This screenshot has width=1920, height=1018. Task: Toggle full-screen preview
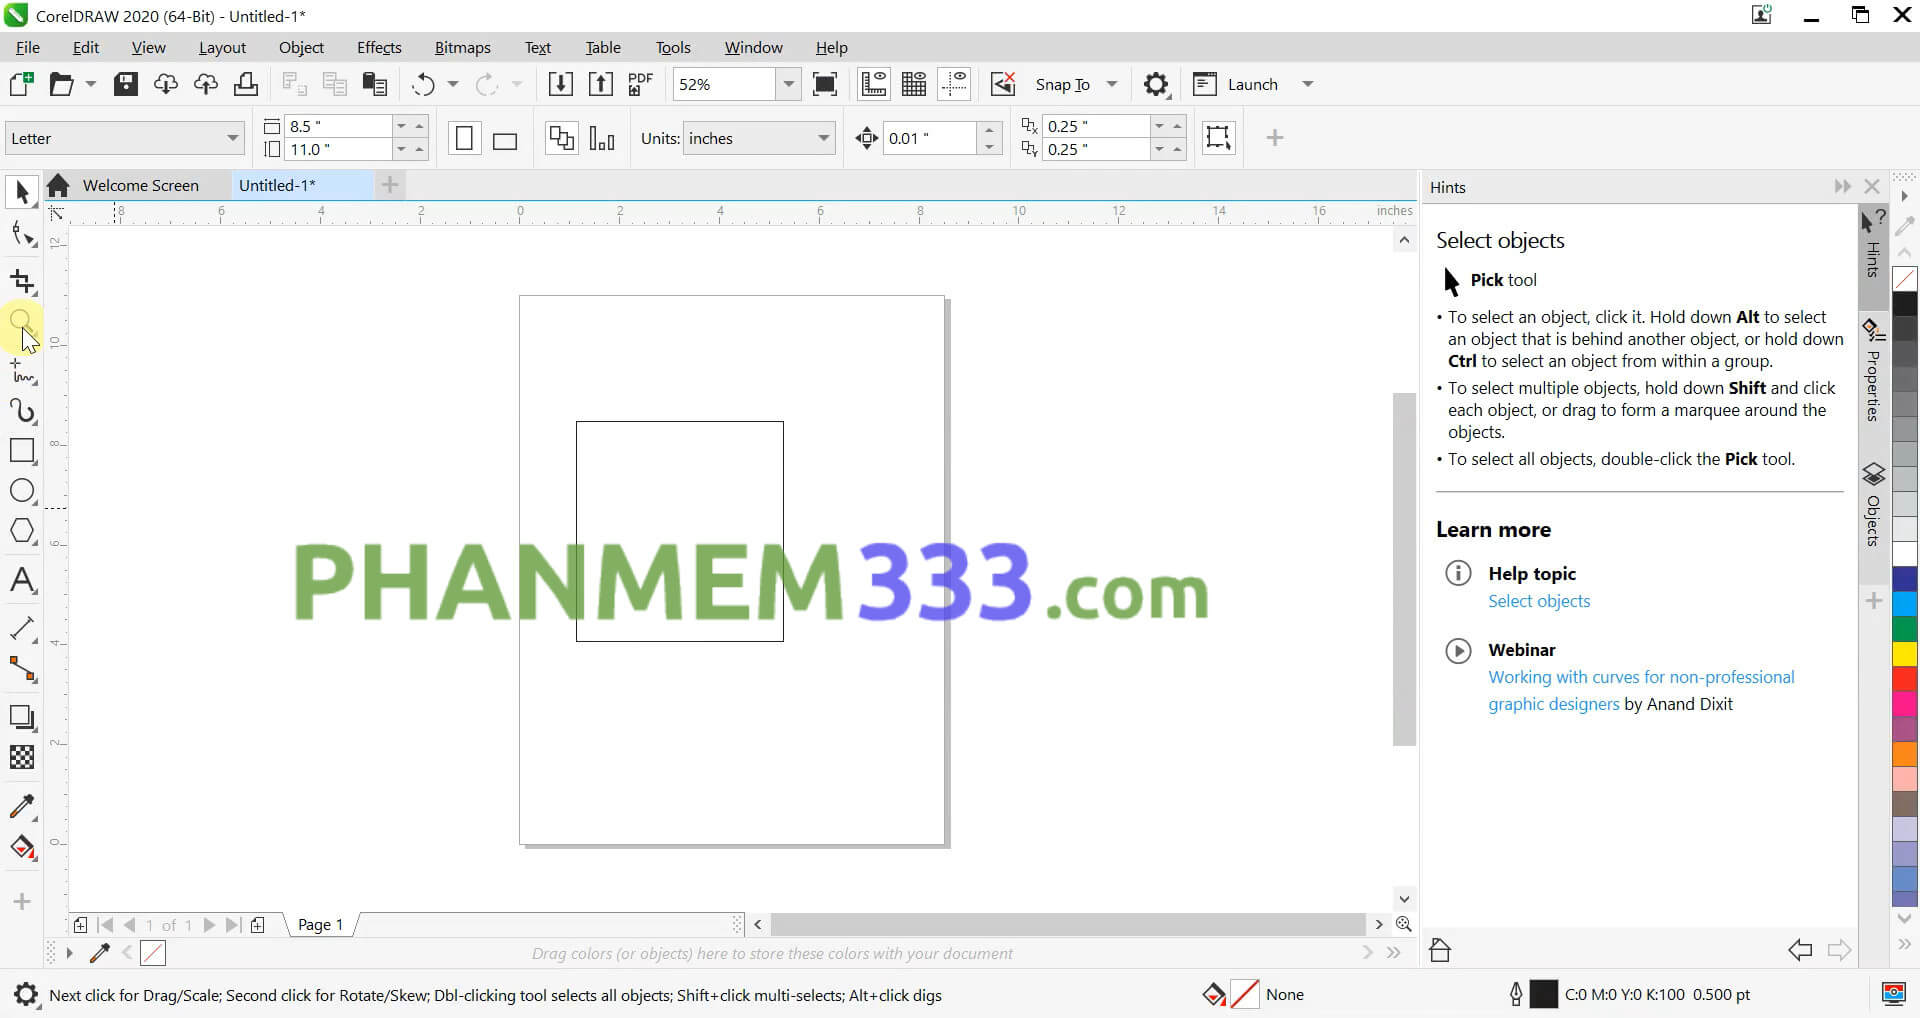coord(825,84)
